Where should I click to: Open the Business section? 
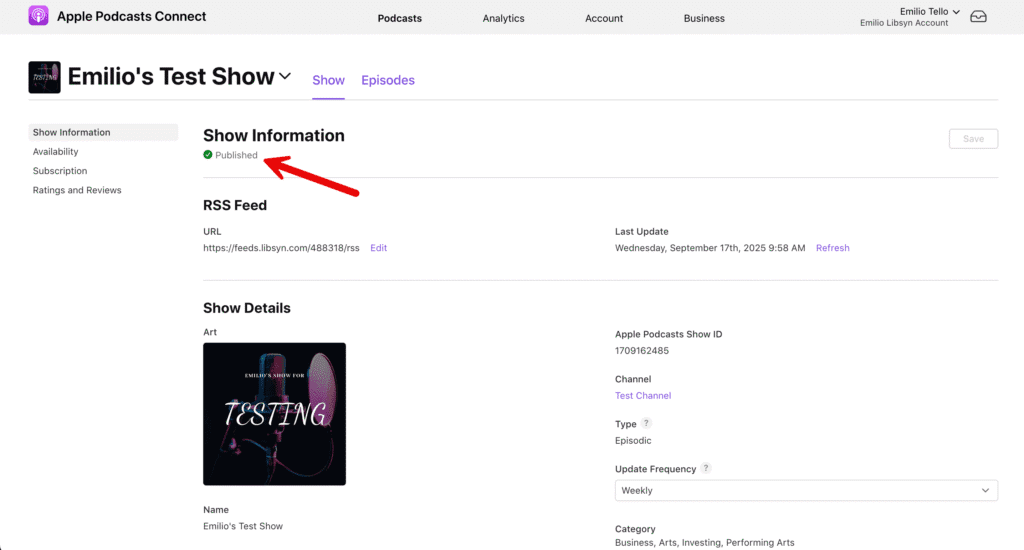point(704,18)
